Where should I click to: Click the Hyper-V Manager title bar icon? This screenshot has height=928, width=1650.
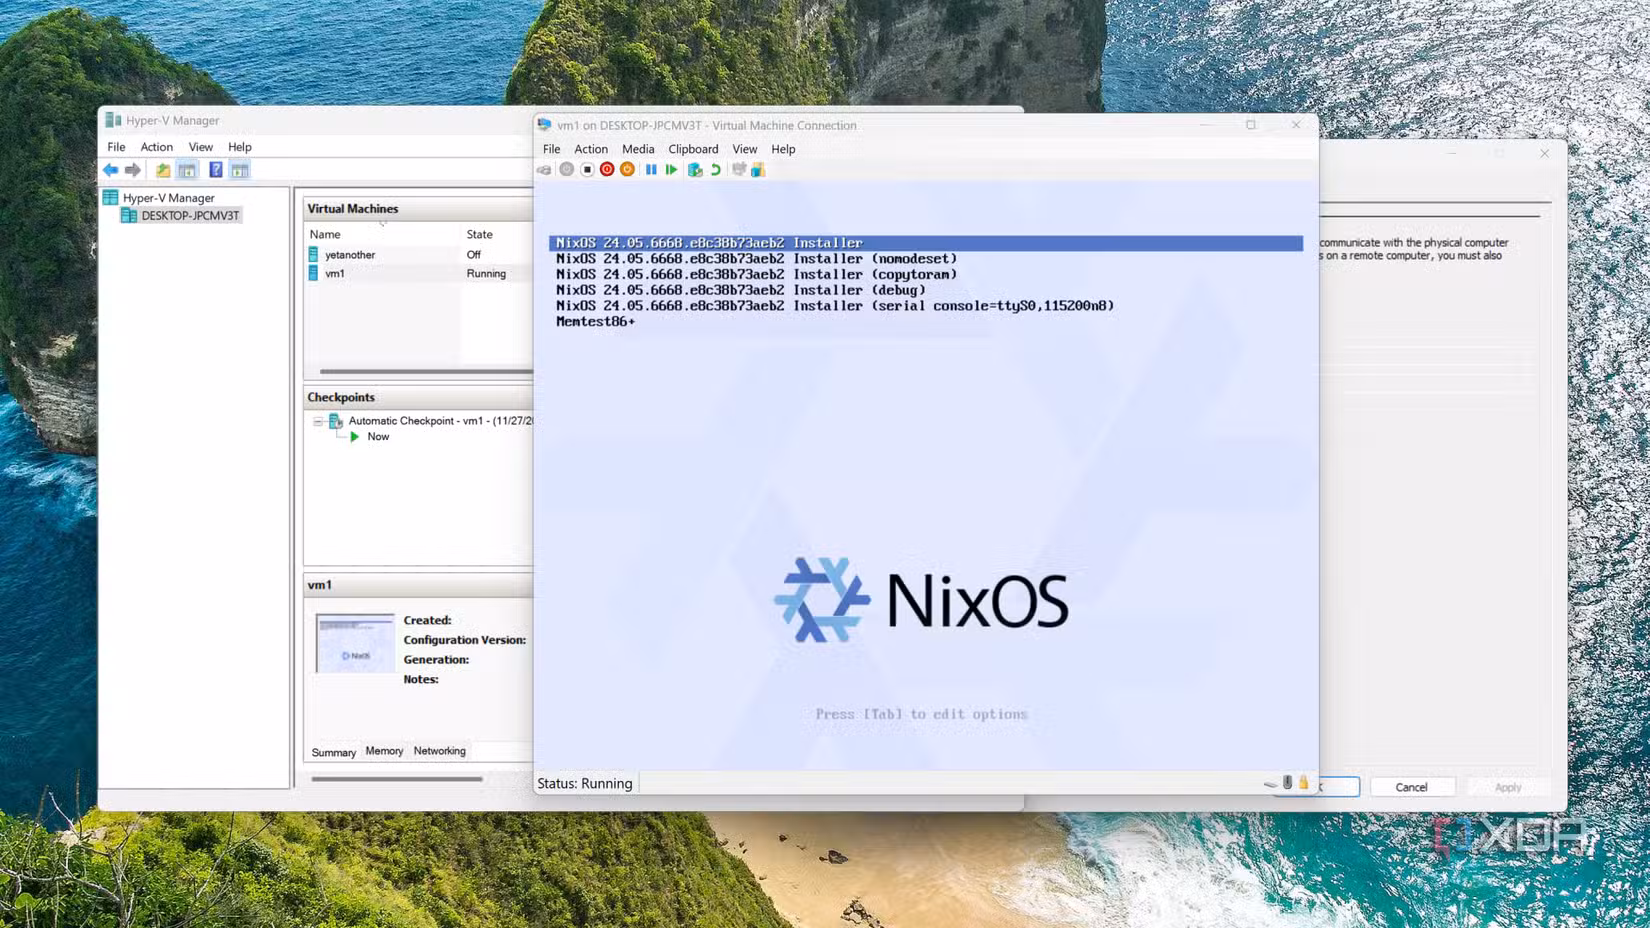113,120
